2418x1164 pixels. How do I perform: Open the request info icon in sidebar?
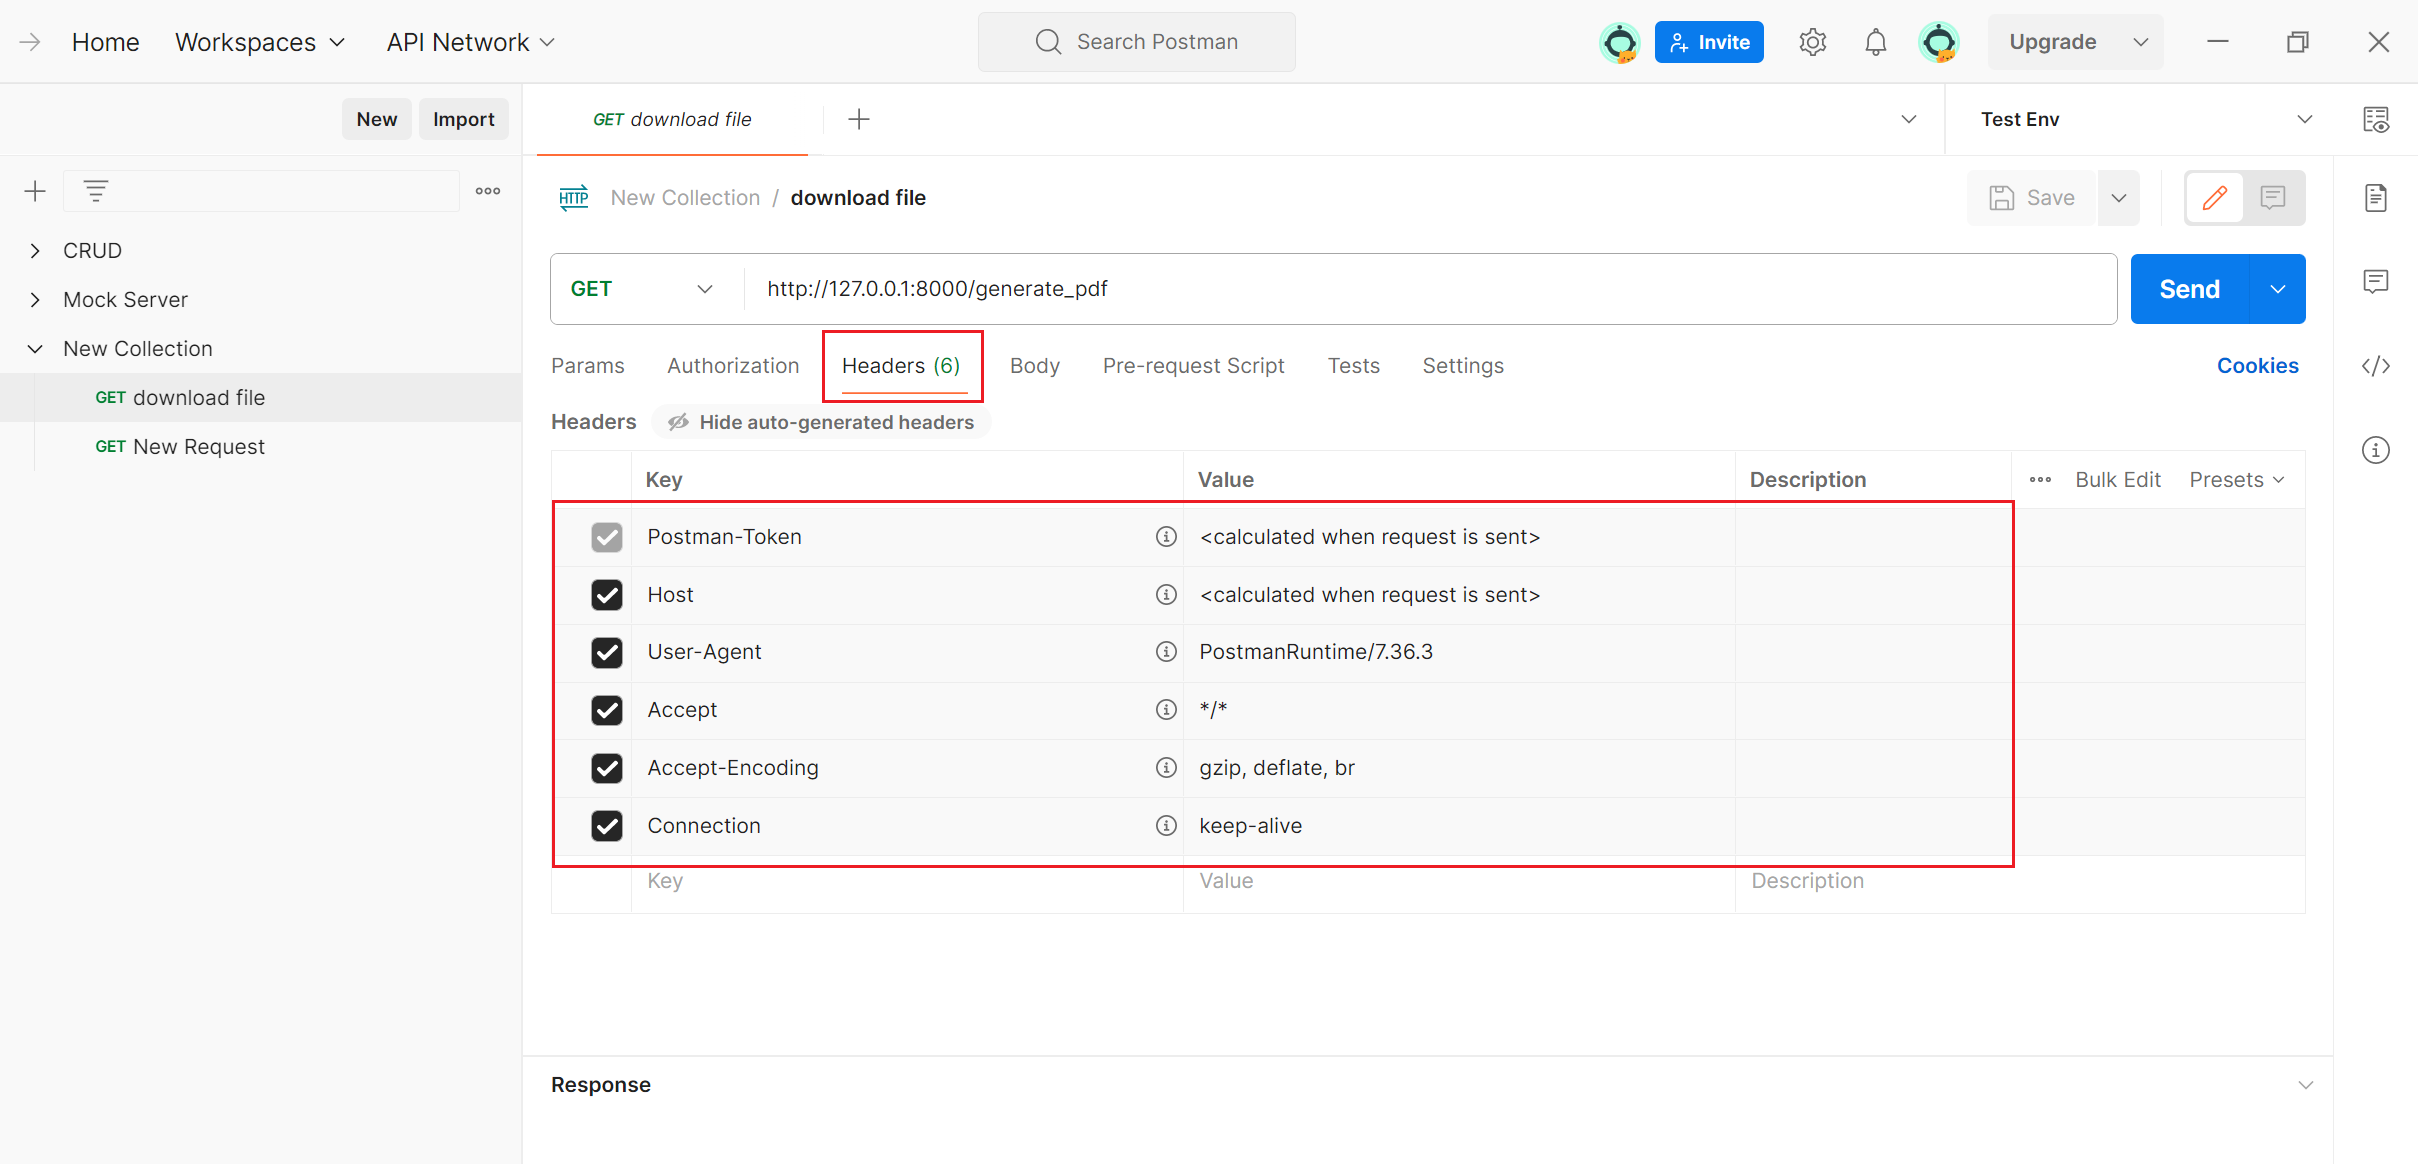point(2376,450)
